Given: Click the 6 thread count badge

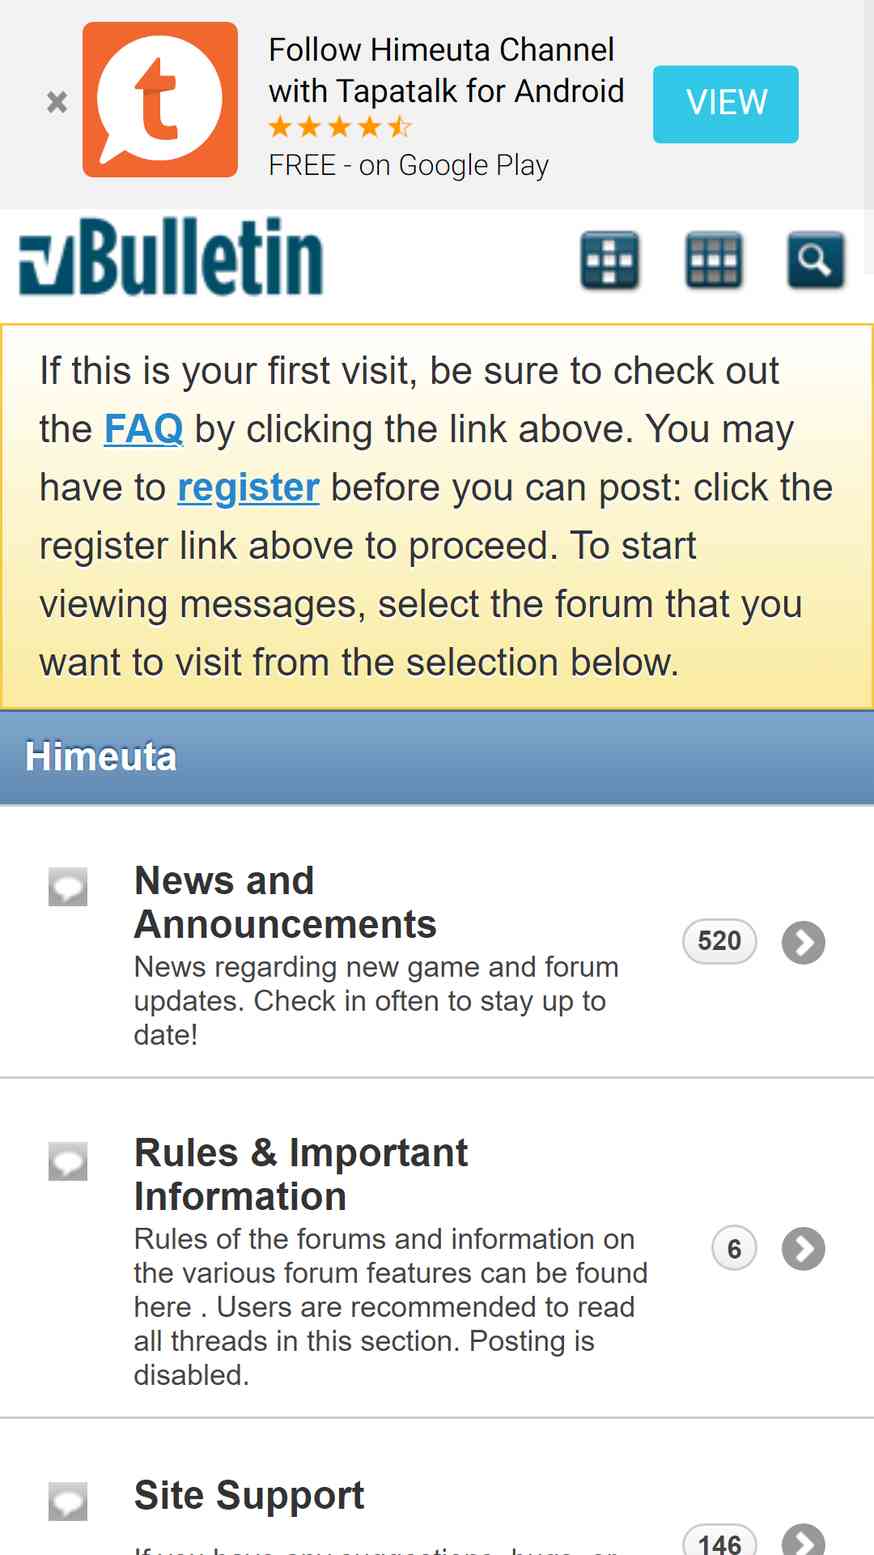Looking at the screenshot, I should (734, 1249).
